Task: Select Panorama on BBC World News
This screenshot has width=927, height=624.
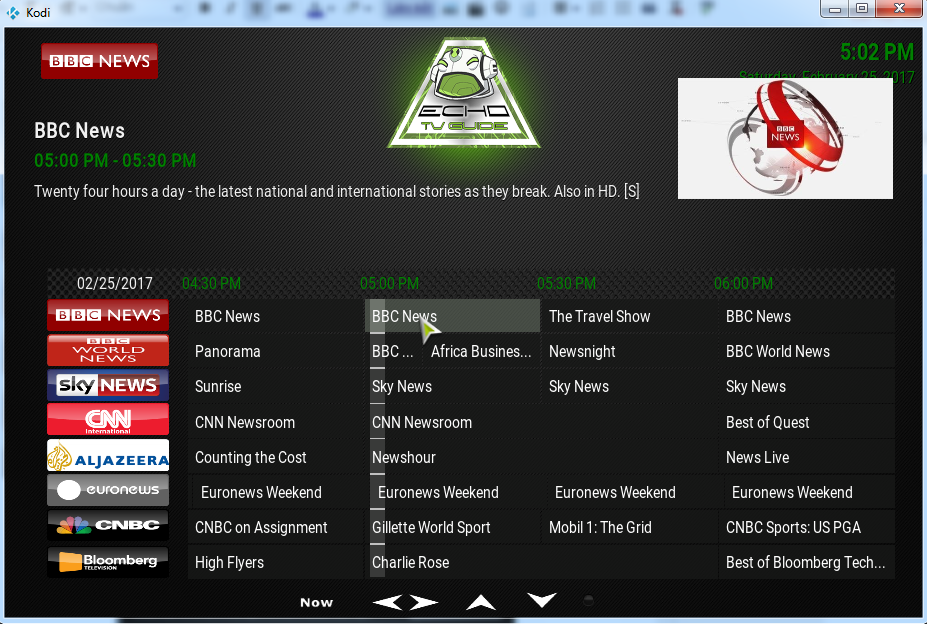Action: (x=275, y=351)
